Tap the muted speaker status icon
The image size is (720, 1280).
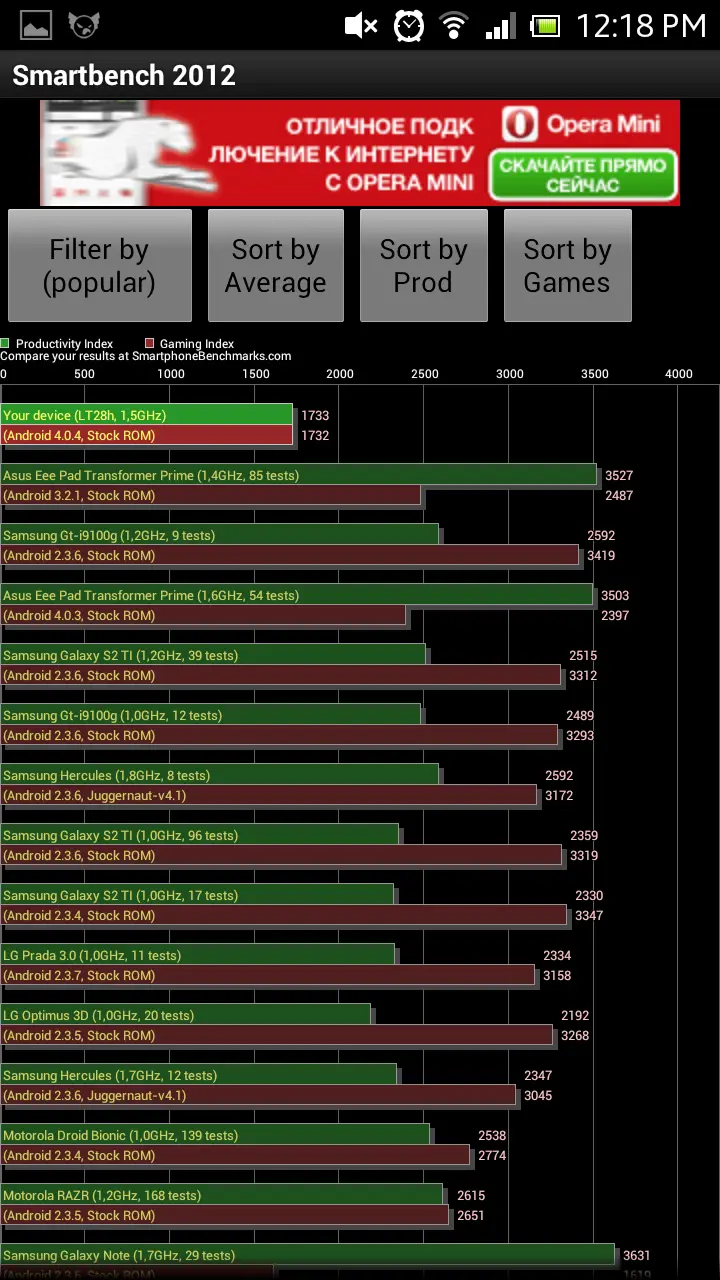coord(360,25)
